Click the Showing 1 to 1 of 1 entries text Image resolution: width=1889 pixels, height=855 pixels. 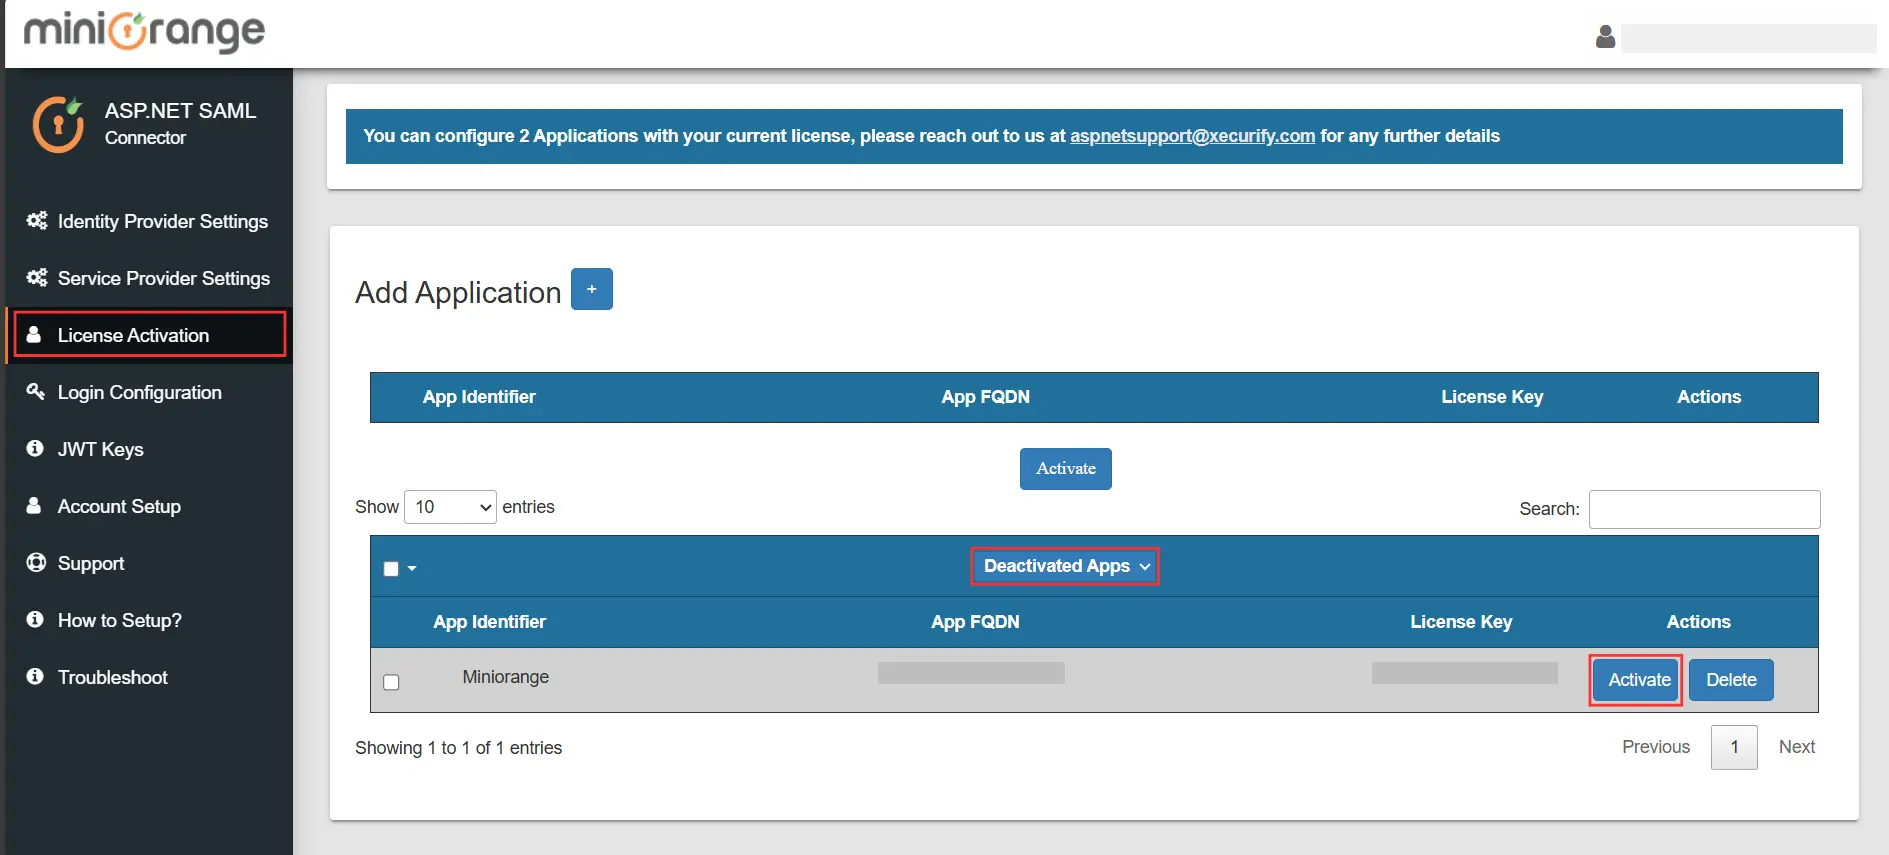pyautogui.click(x=459, y=748)
